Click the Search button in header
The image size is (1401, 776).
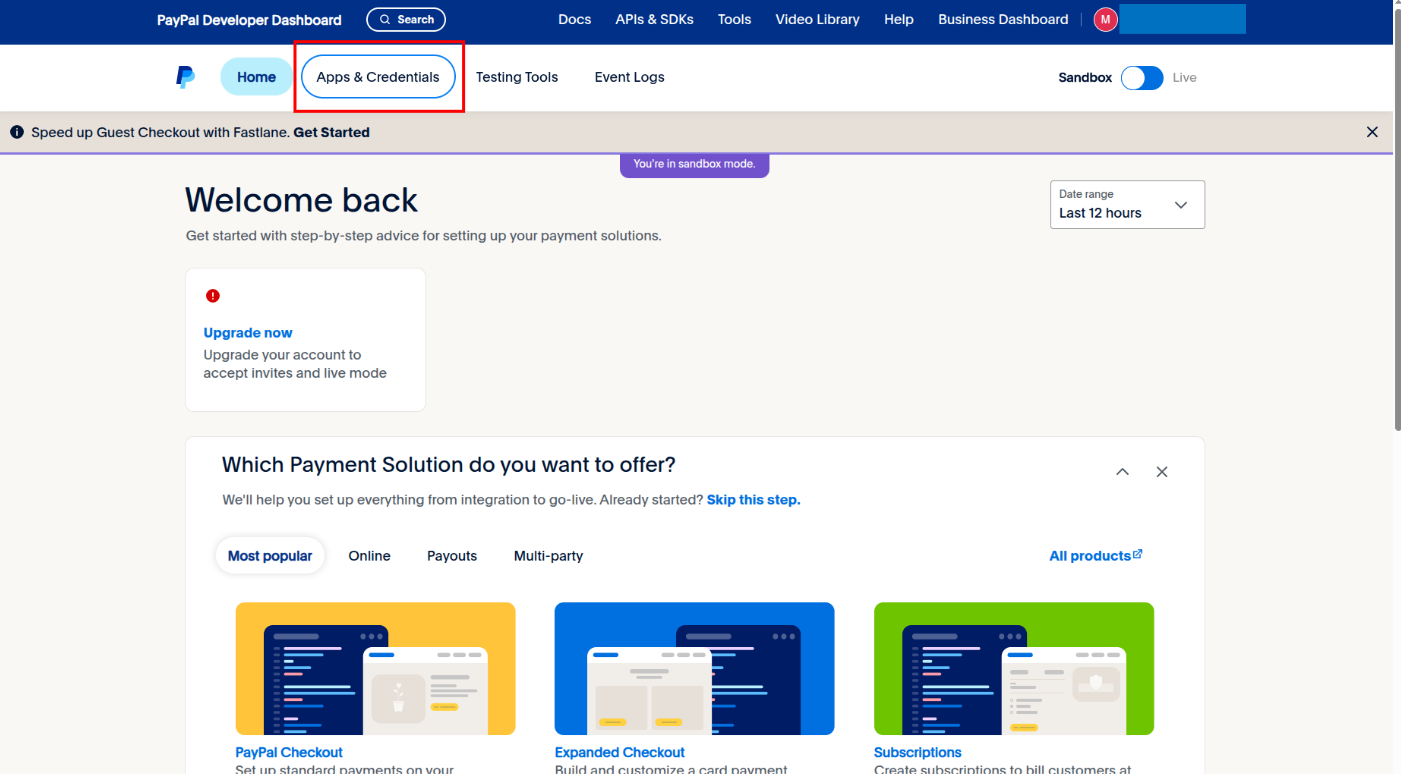coord(406,19)
